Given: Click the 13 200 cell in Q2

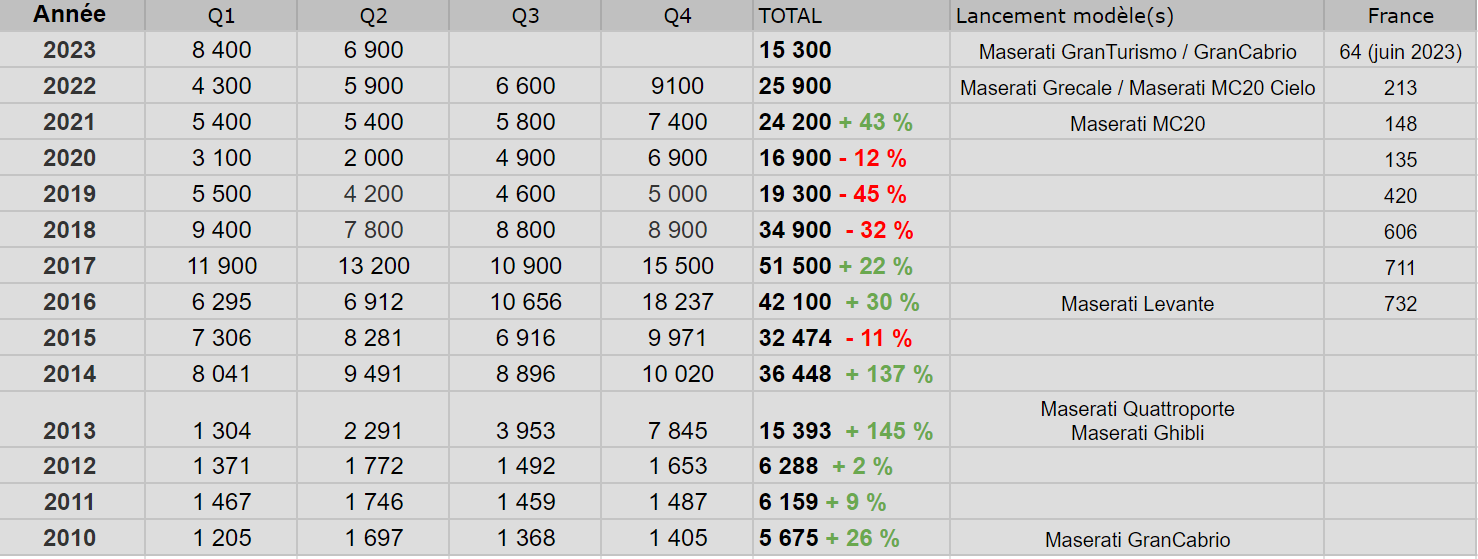Looking at the screenshot, I should point(373,266).
